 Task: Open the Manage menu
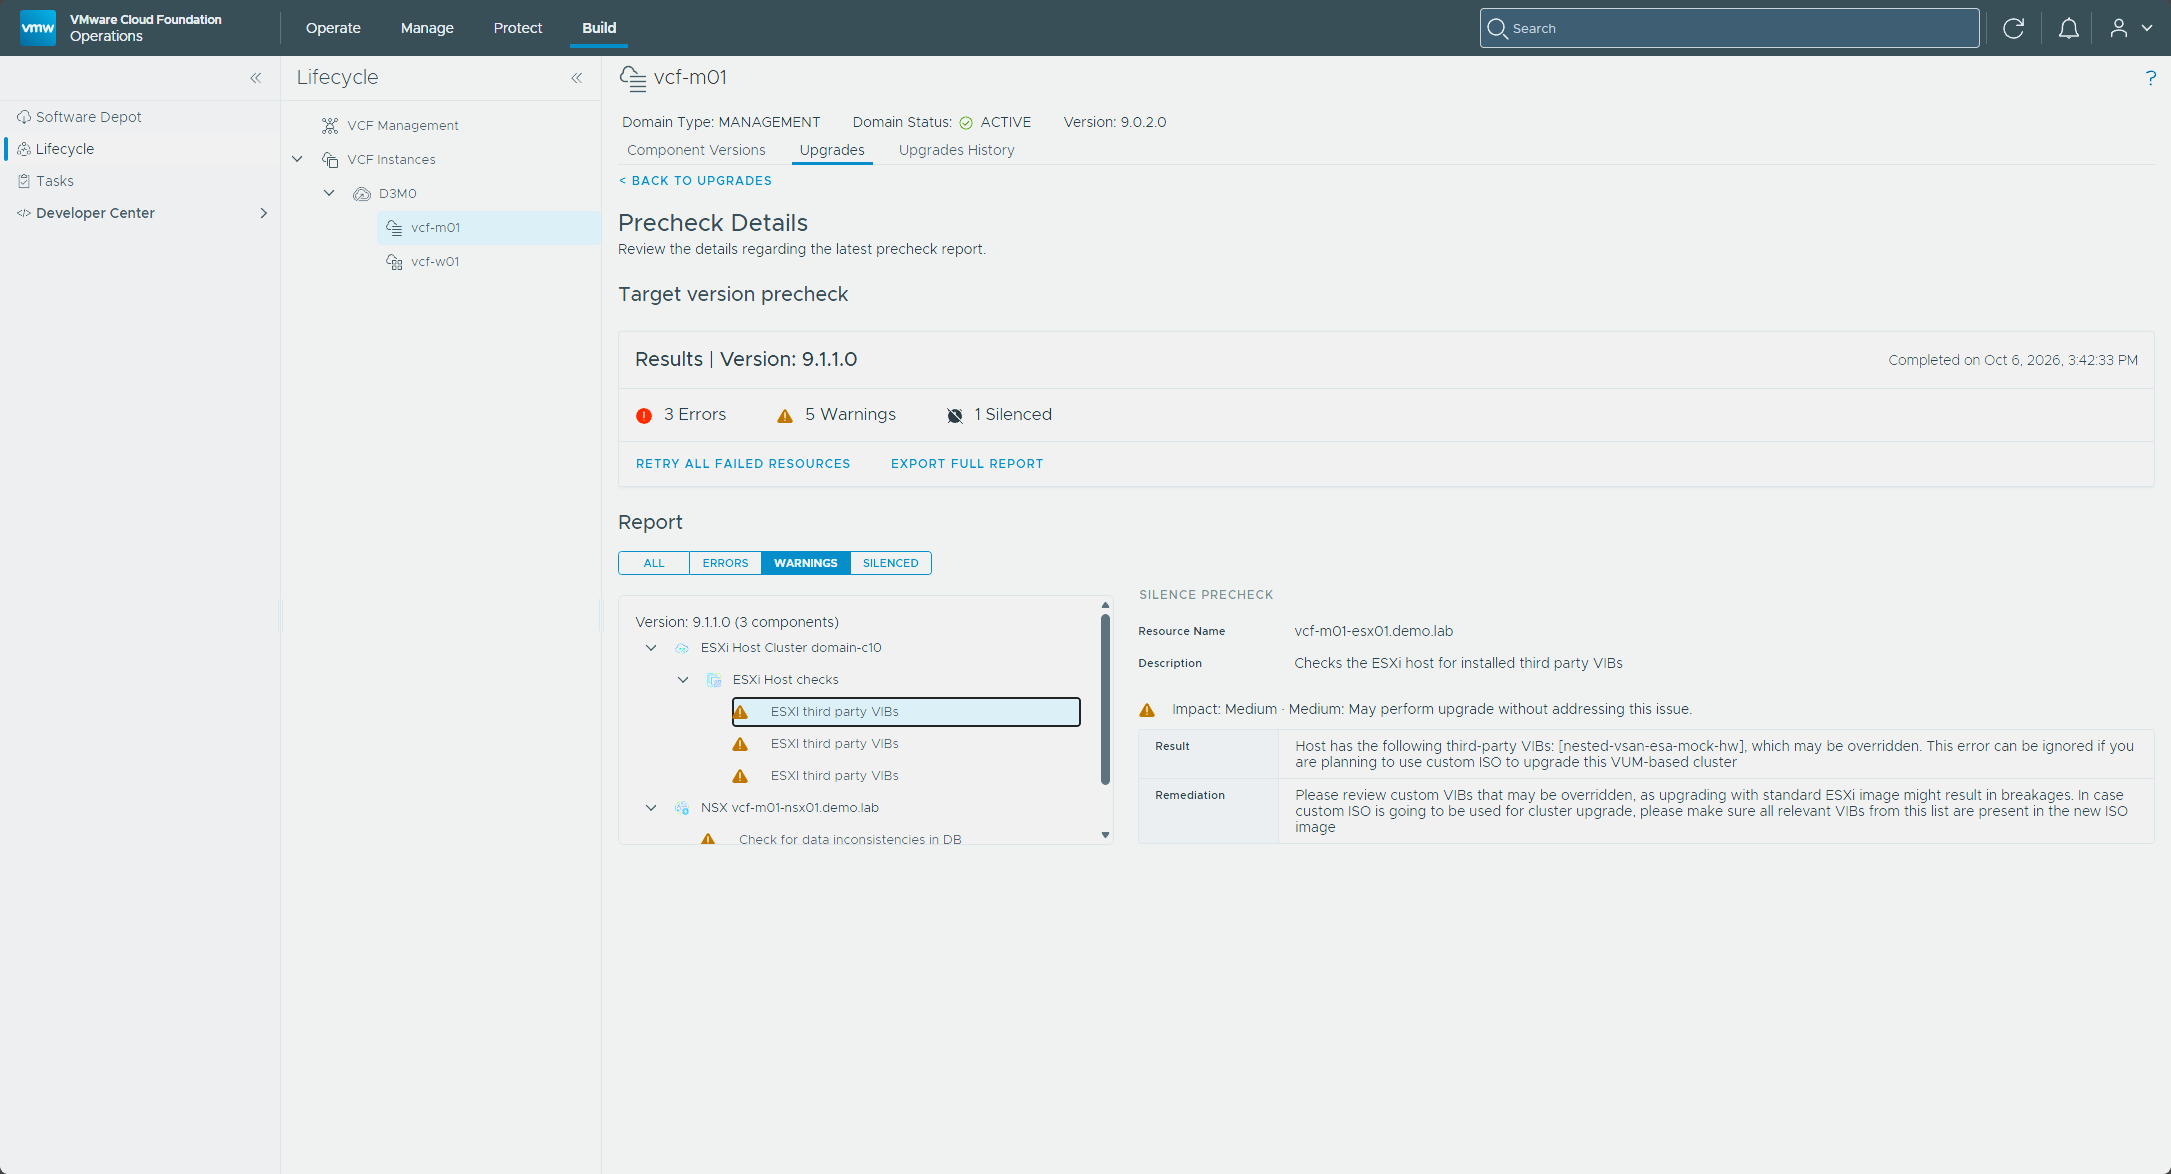pyautogui.click(x=427, y=28)
